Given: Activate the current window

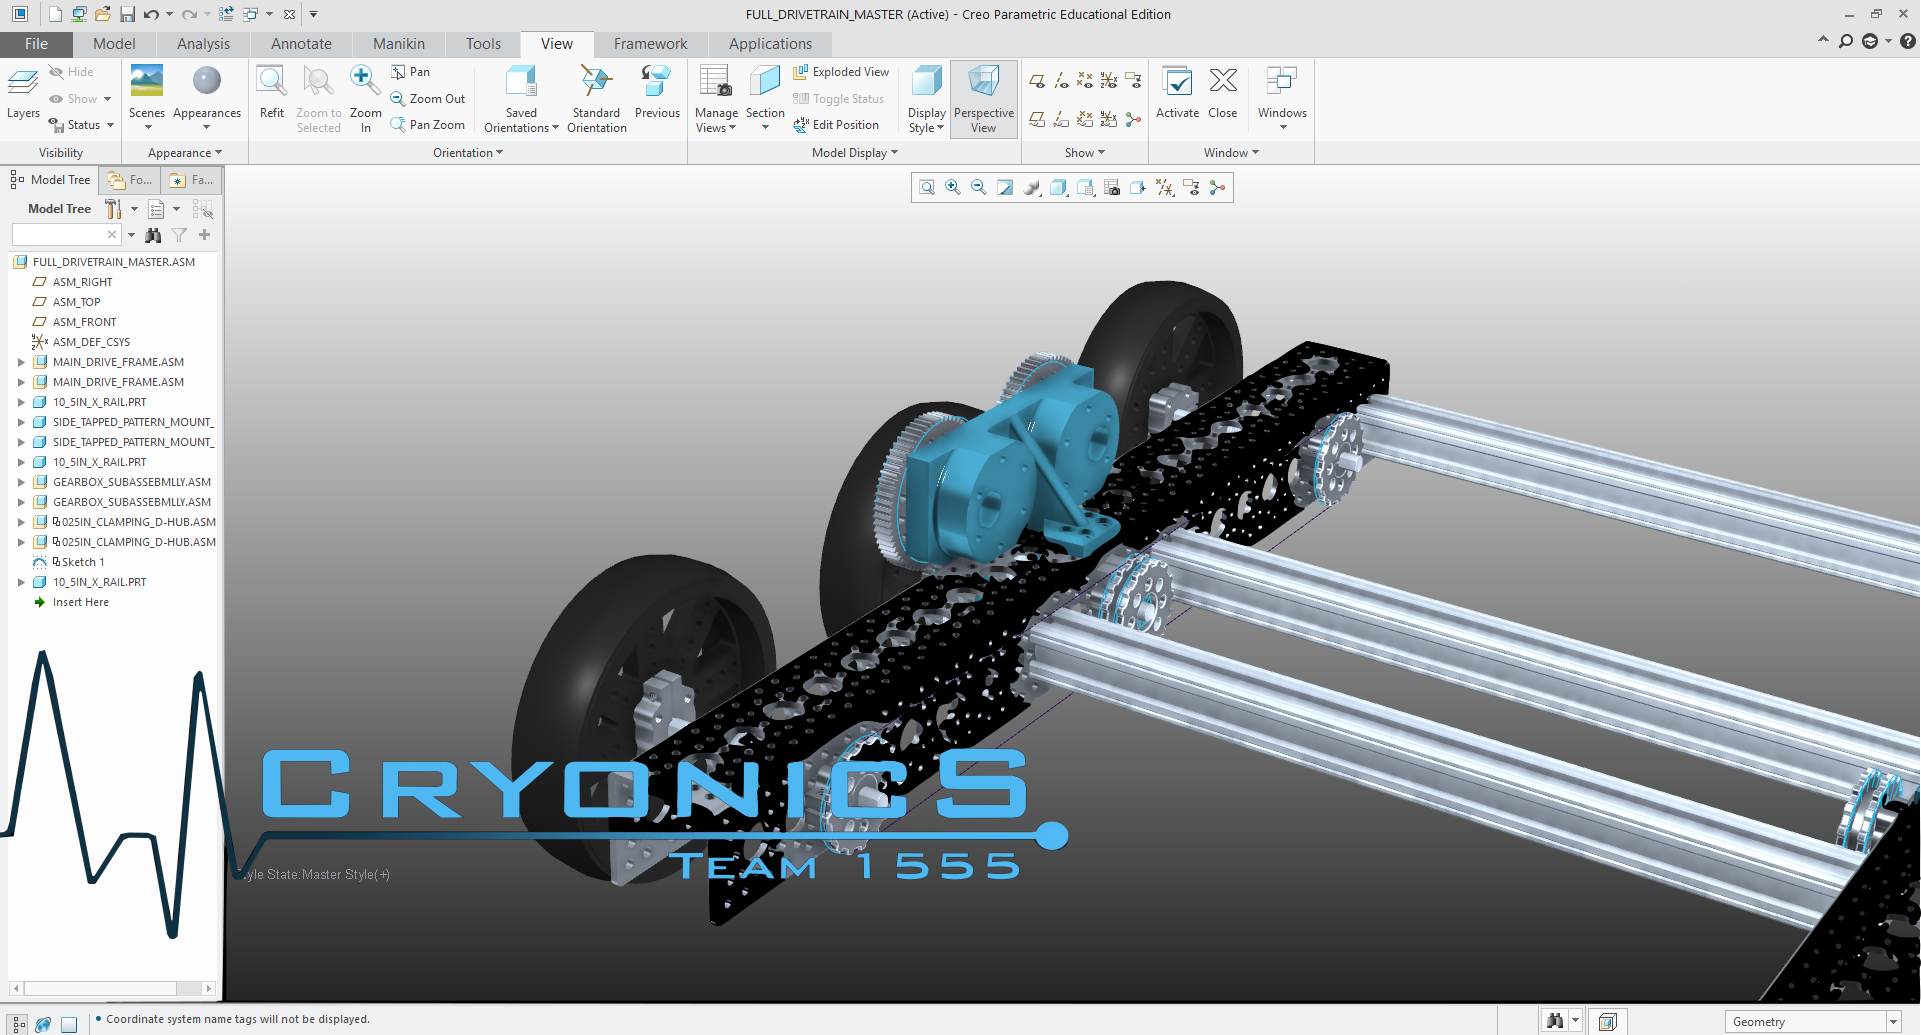Looking at the screenshot, I should pos(1177,93).
